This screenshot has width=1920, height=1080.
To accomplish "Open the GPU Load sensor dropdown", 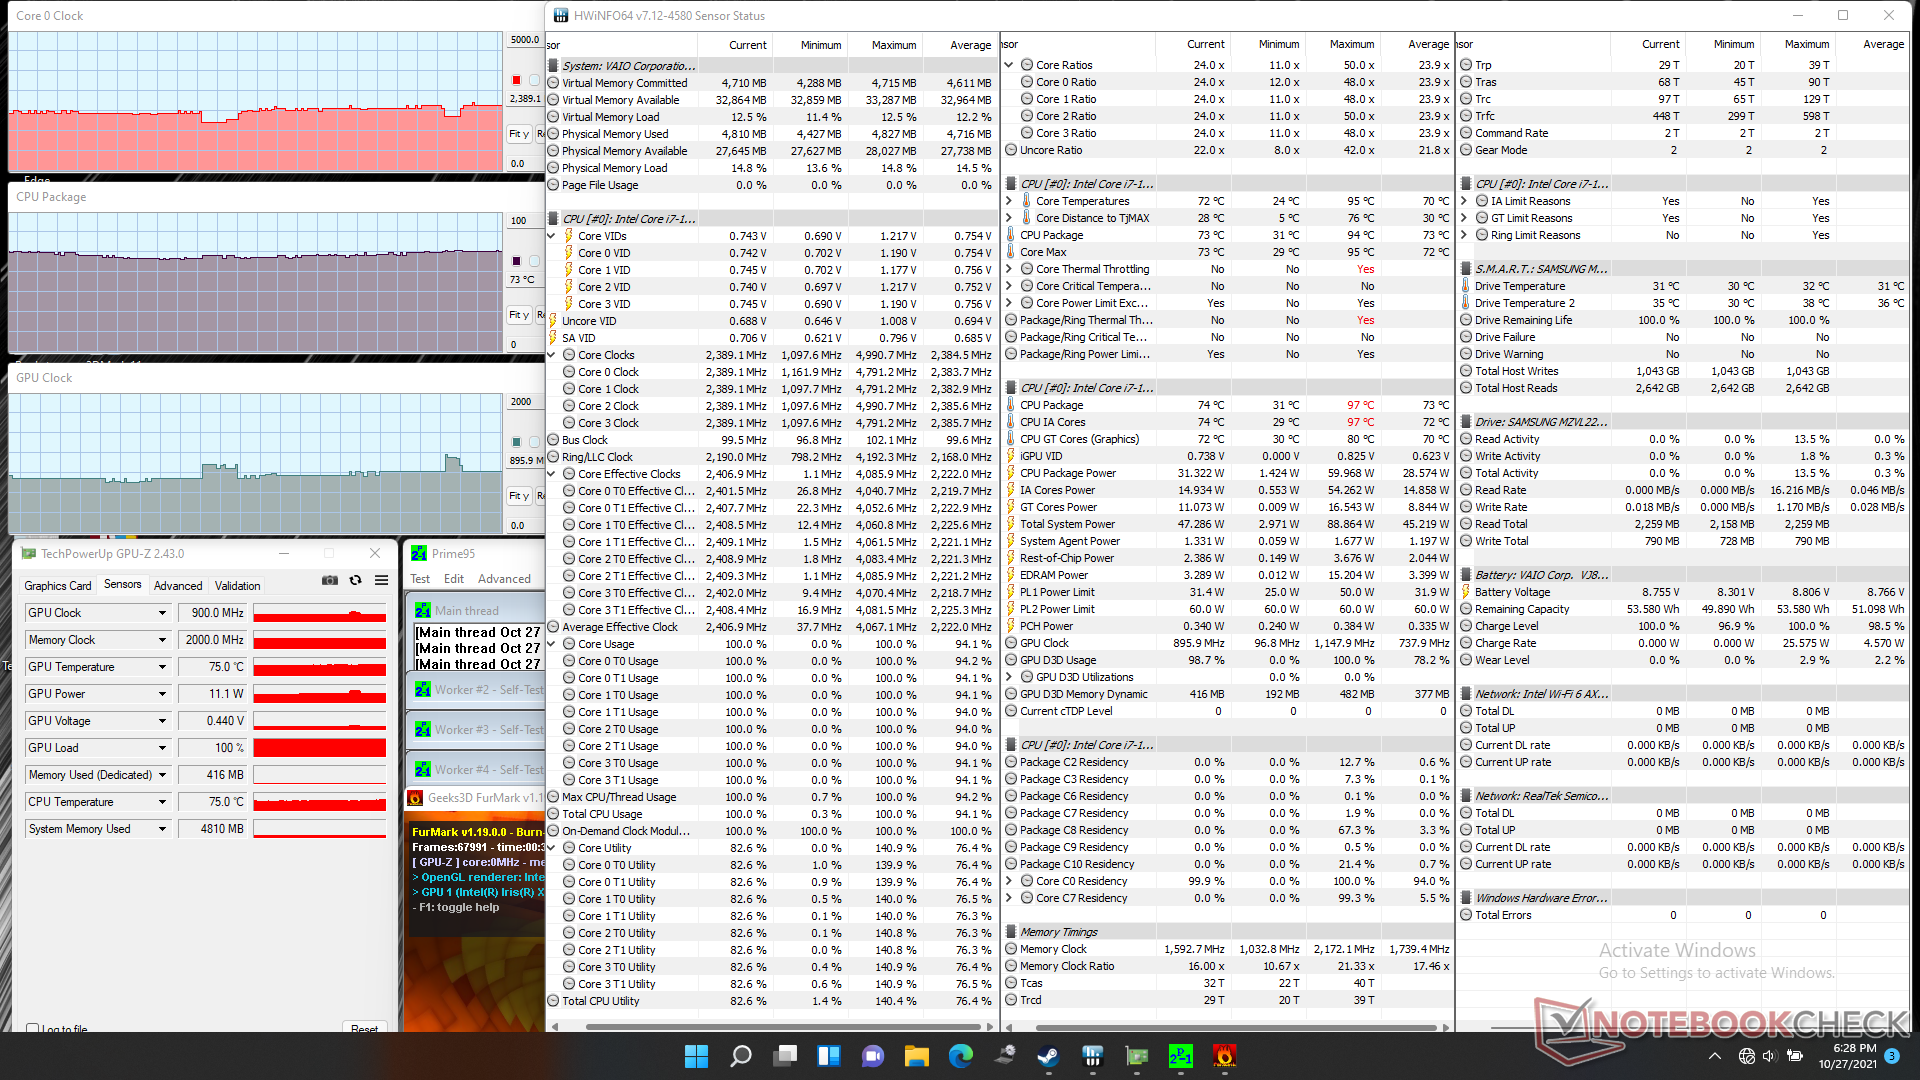I will click(162, 748).
